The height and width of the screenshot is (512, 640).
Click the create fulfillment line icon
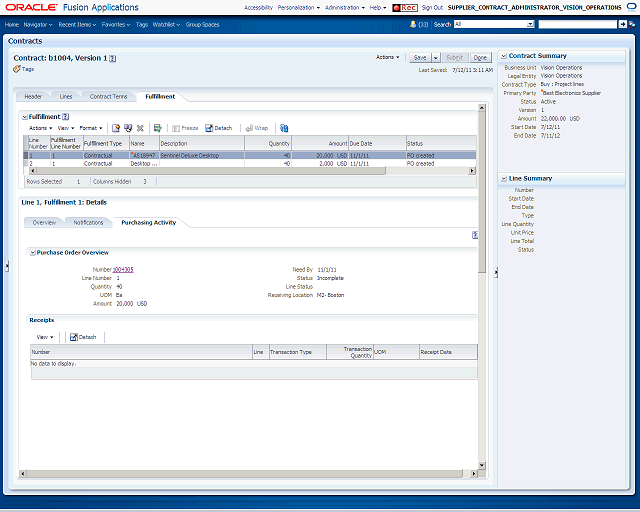tap(116, 128)
